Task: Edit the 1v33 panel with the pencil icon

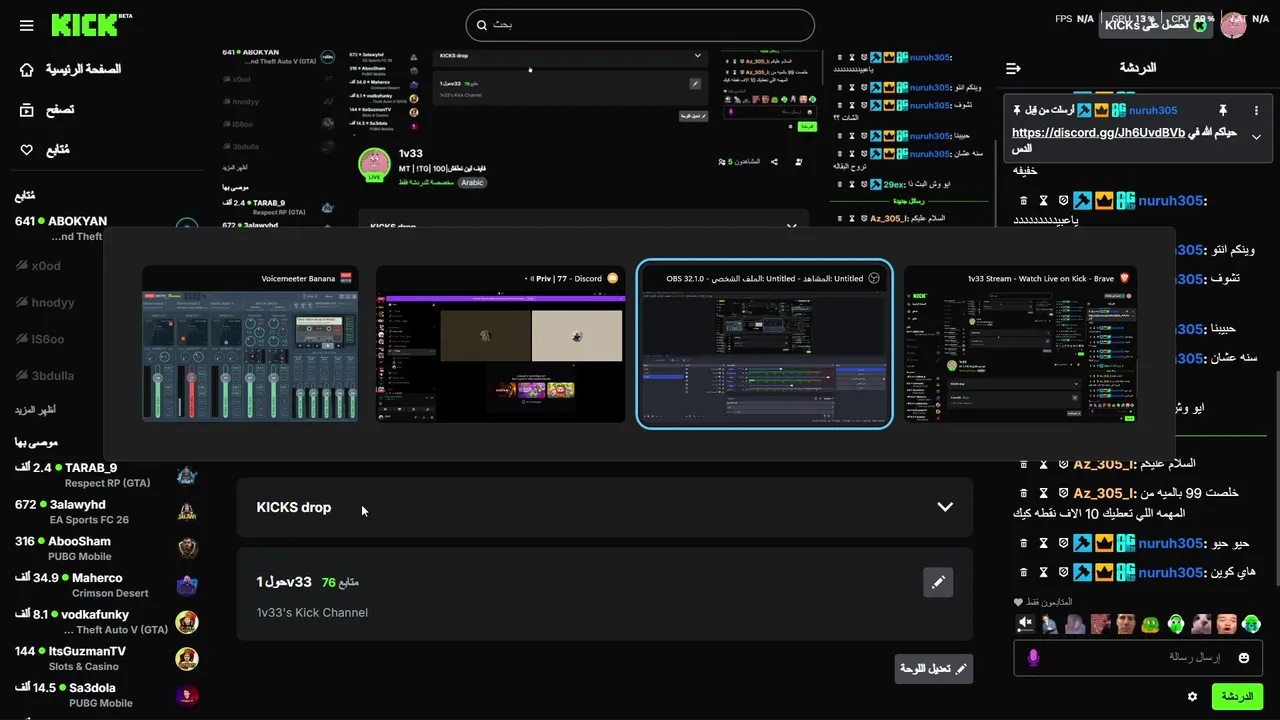Action: pos(938,582)
